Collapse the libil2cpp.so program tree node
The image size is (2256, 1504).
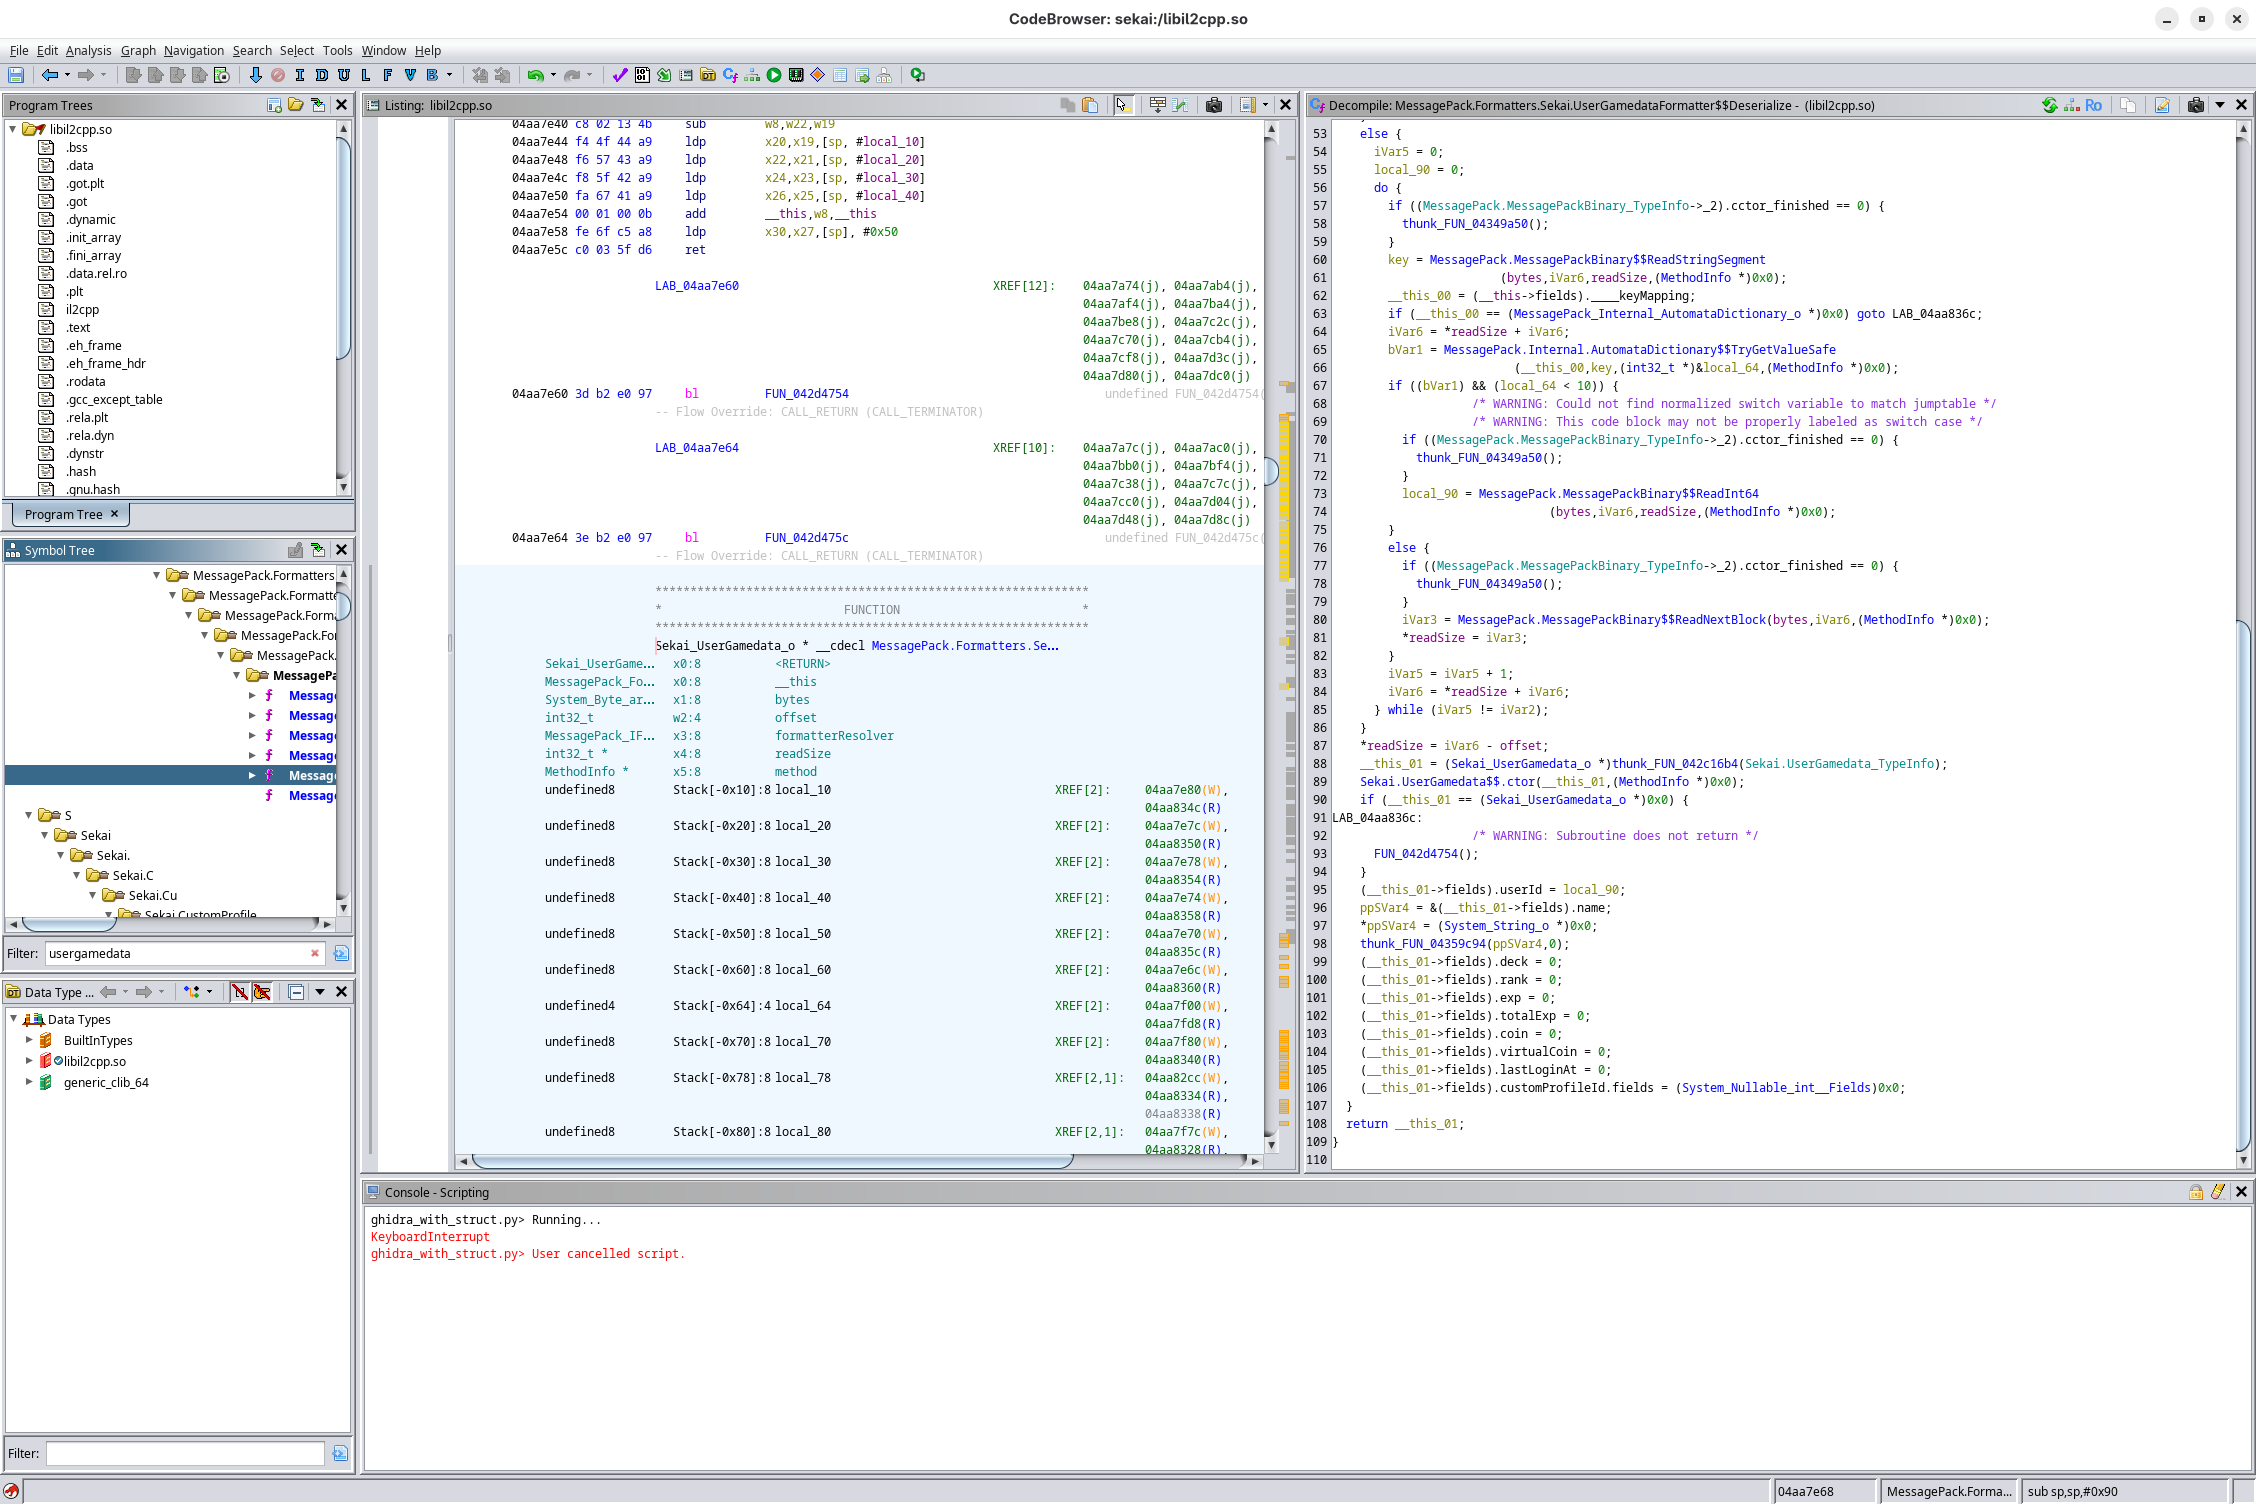13,129
